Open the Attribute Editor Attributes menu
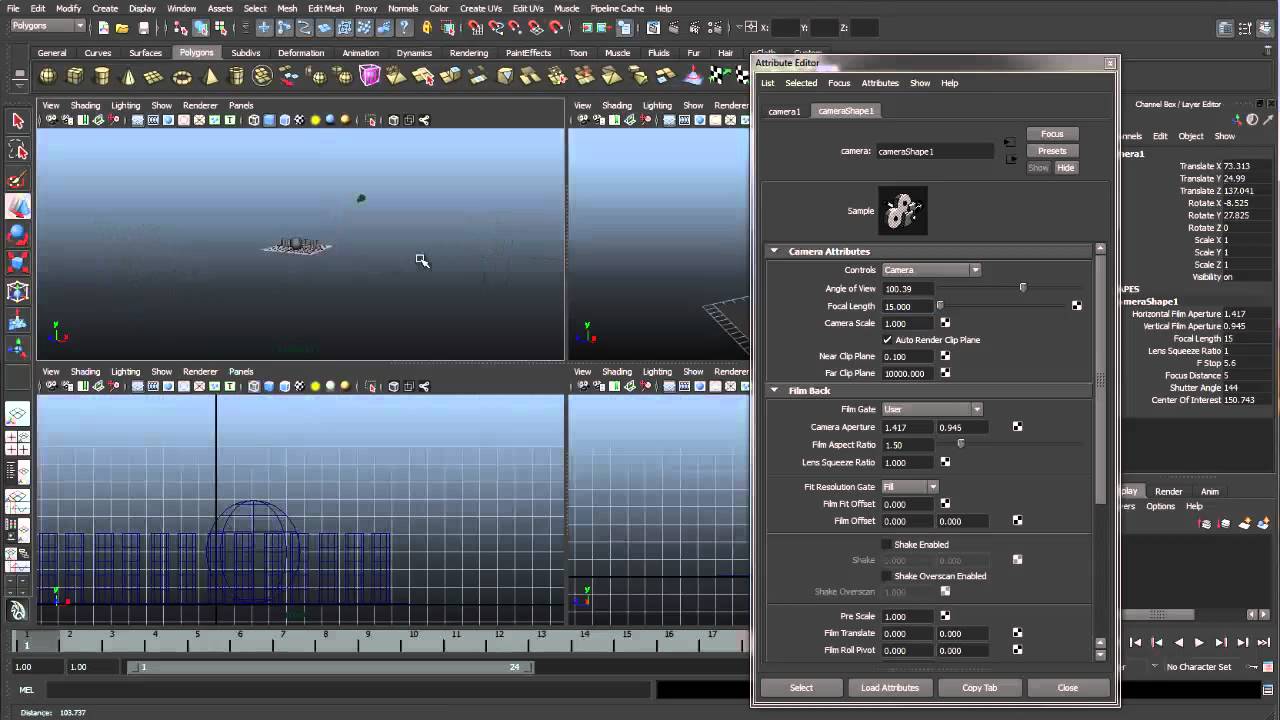Image resolution: width=1280 pixels, height=720 pixels. [880, 83]
